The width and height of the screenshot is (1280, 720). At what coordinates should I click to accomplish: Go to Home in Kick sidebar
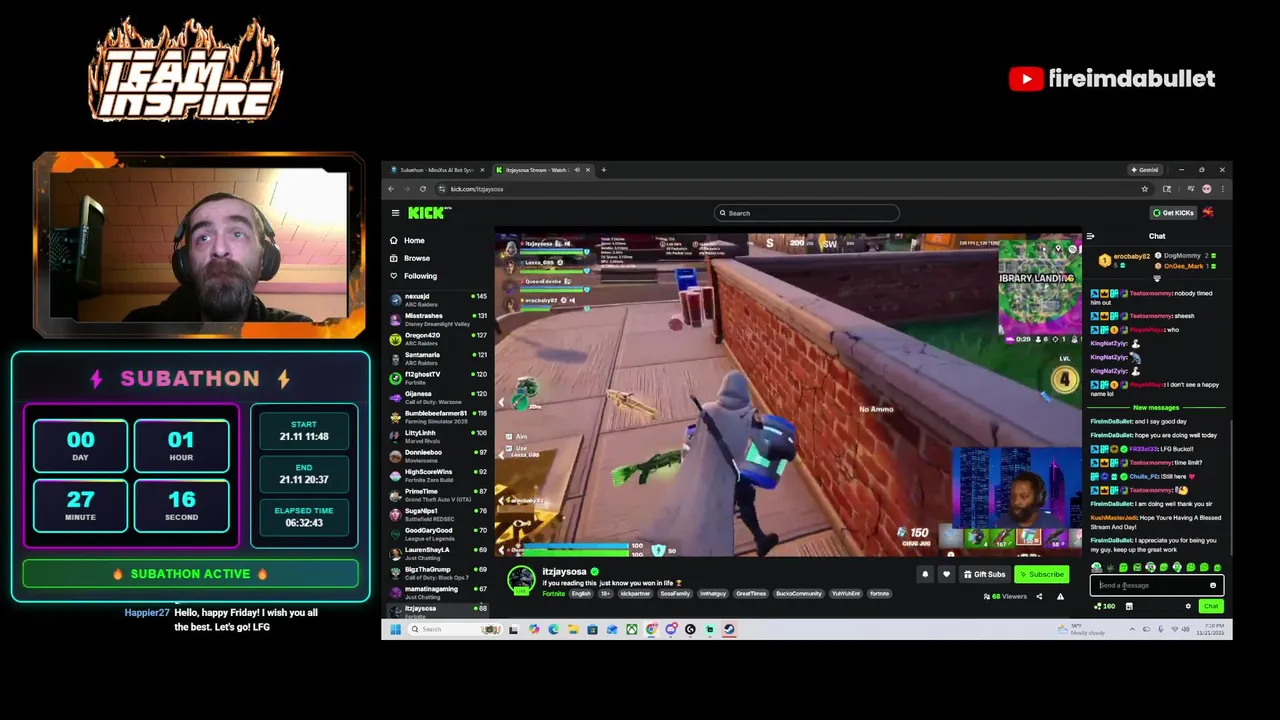(407, 240)
